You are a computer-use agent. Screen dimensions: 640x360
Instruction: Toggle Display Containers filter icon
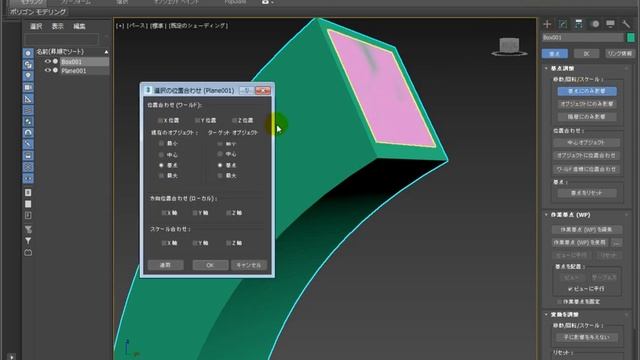(x=28, y=156)
